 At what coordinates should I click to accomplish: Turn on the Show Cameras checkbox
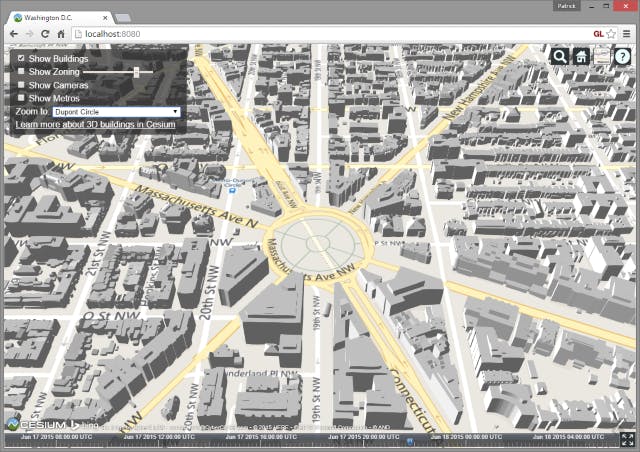[21, 86]
